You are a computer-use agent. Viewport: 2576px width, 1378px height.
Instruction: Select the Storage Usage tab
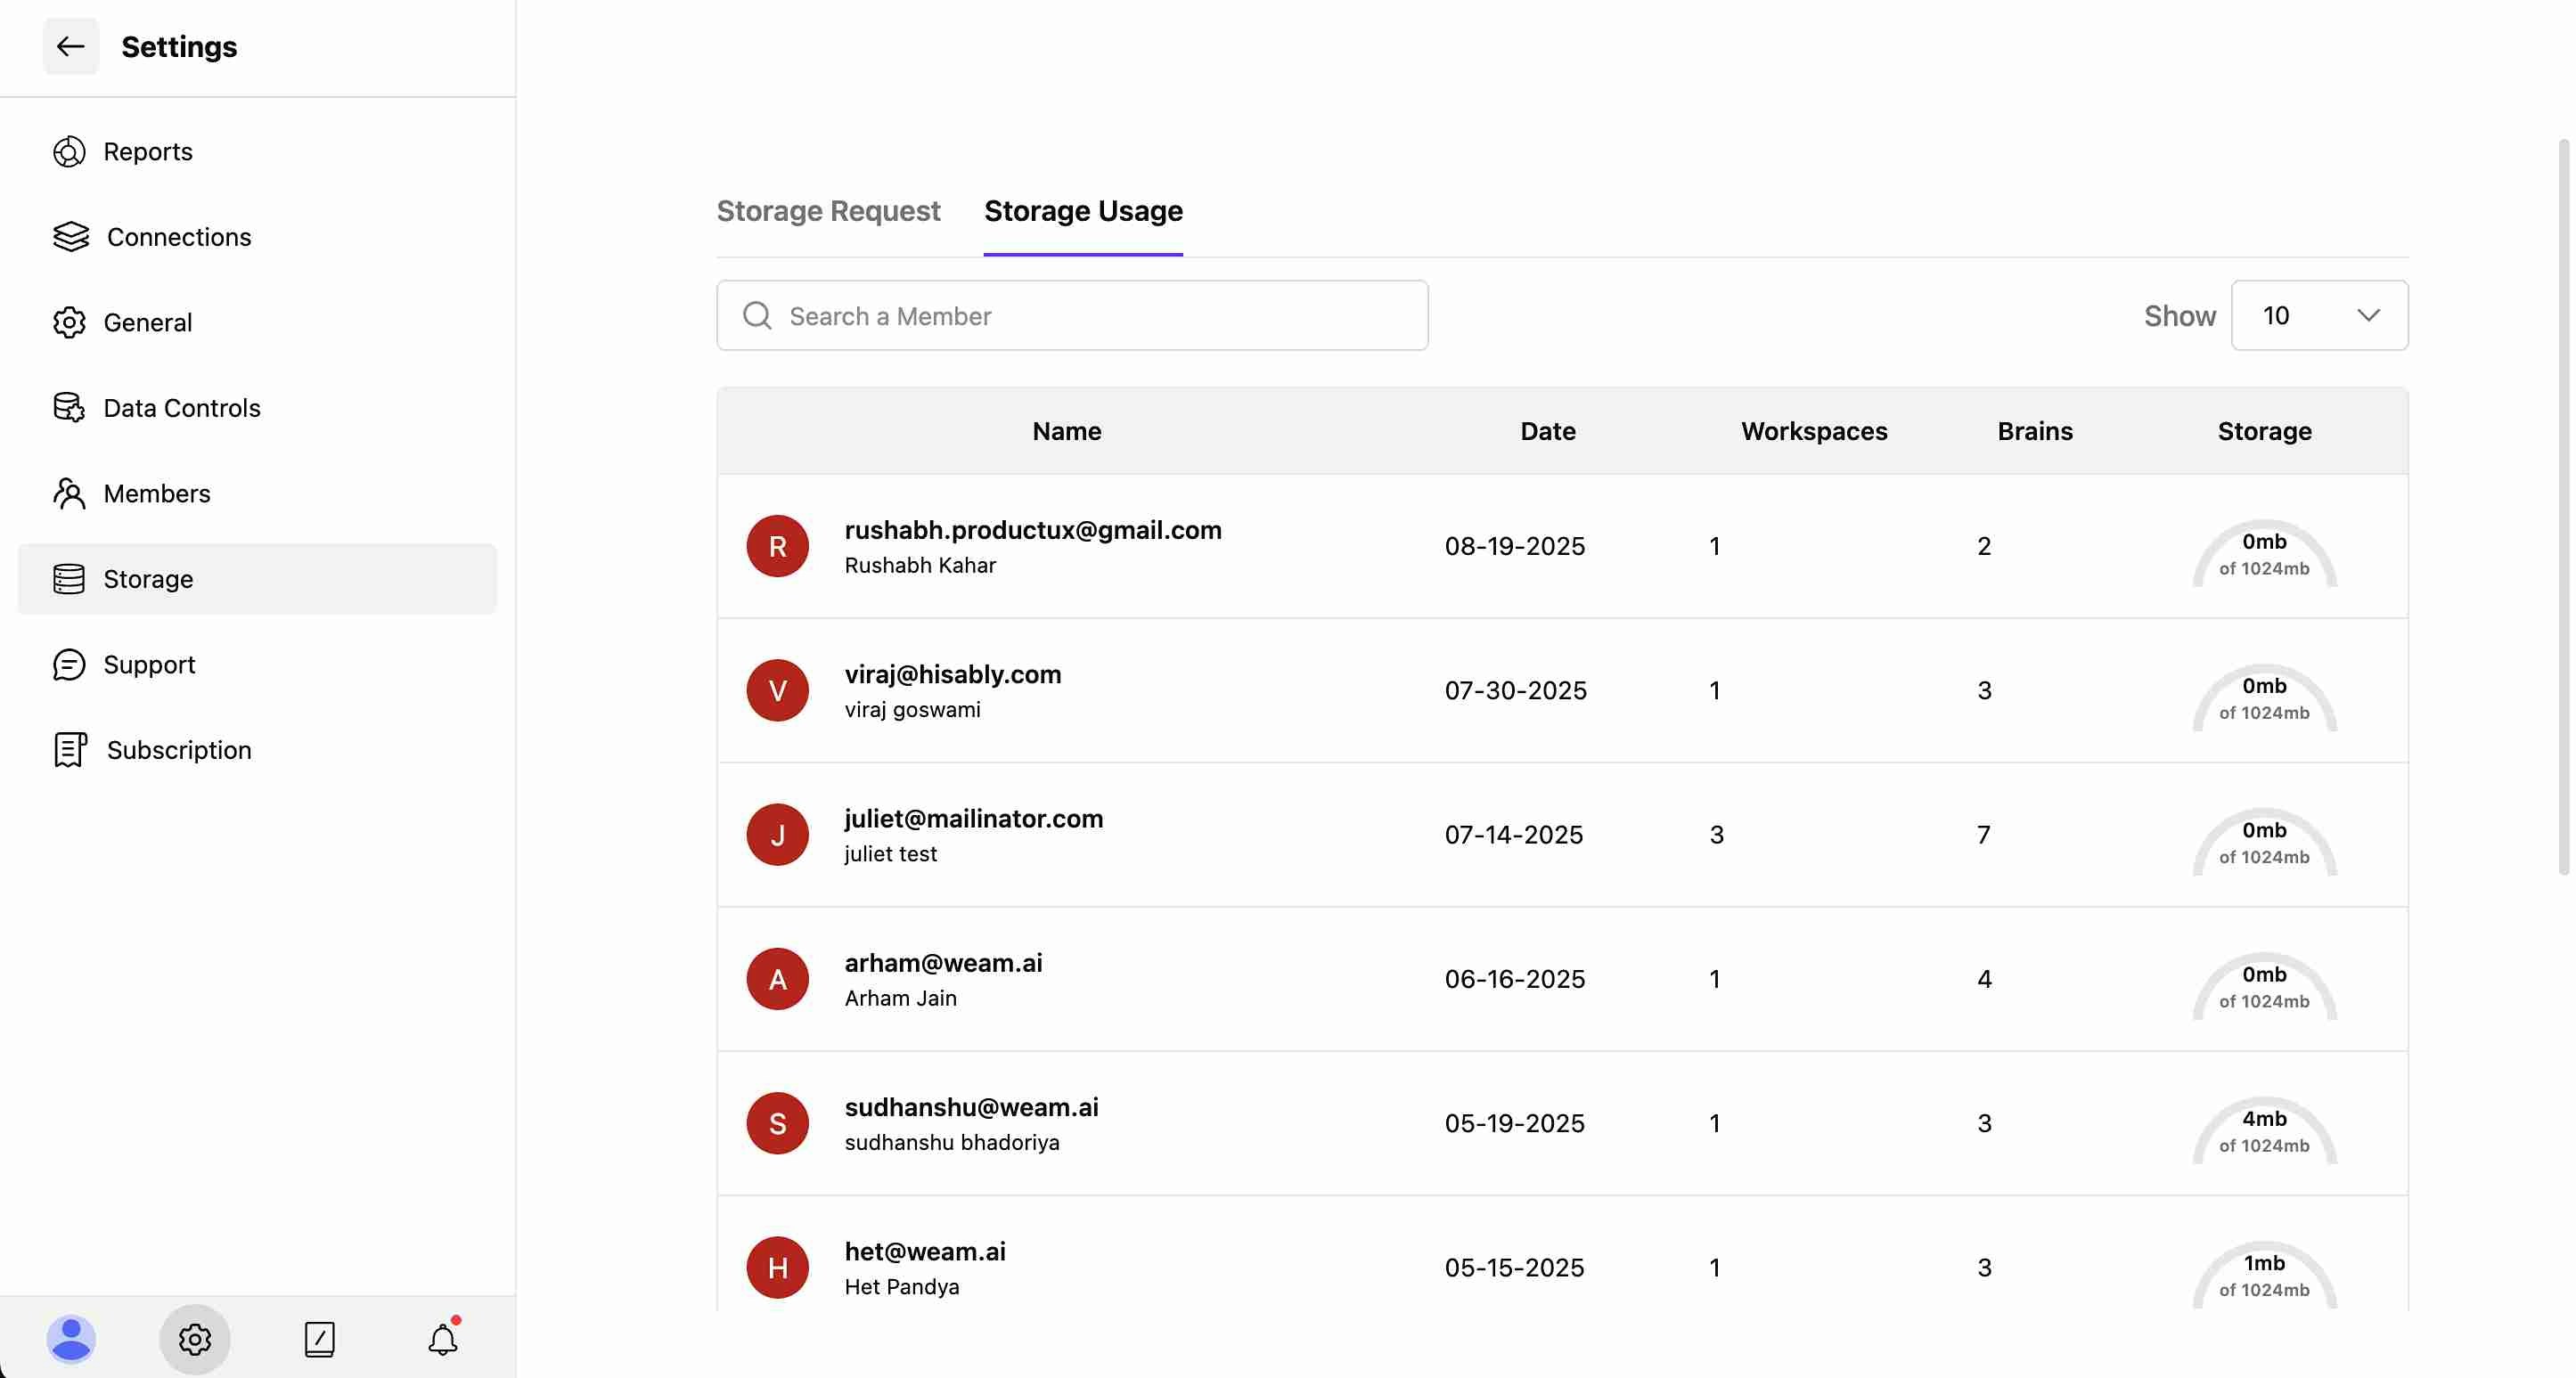(1083, 211)
